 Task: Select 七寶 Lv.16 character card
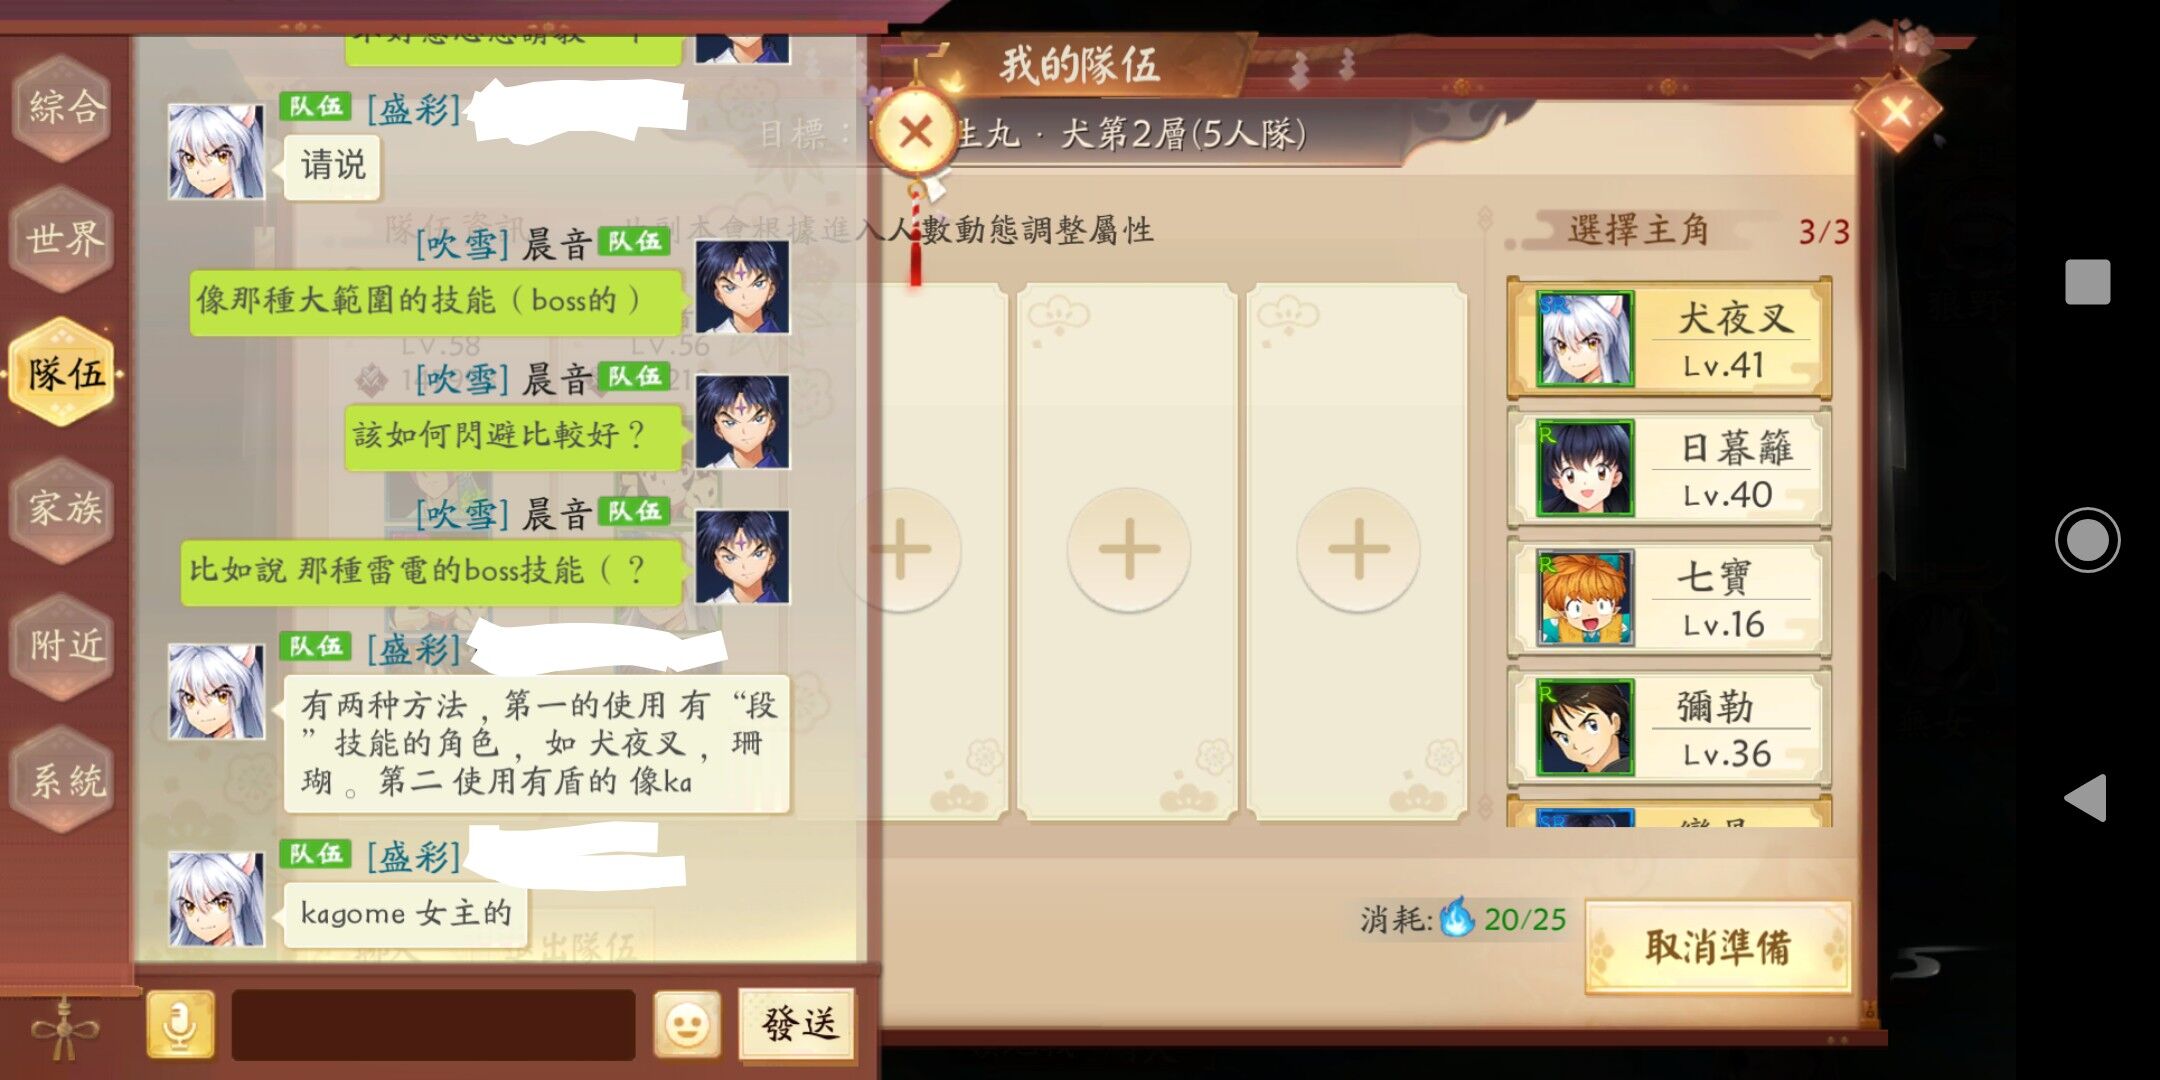click(x=1669, y=597)
